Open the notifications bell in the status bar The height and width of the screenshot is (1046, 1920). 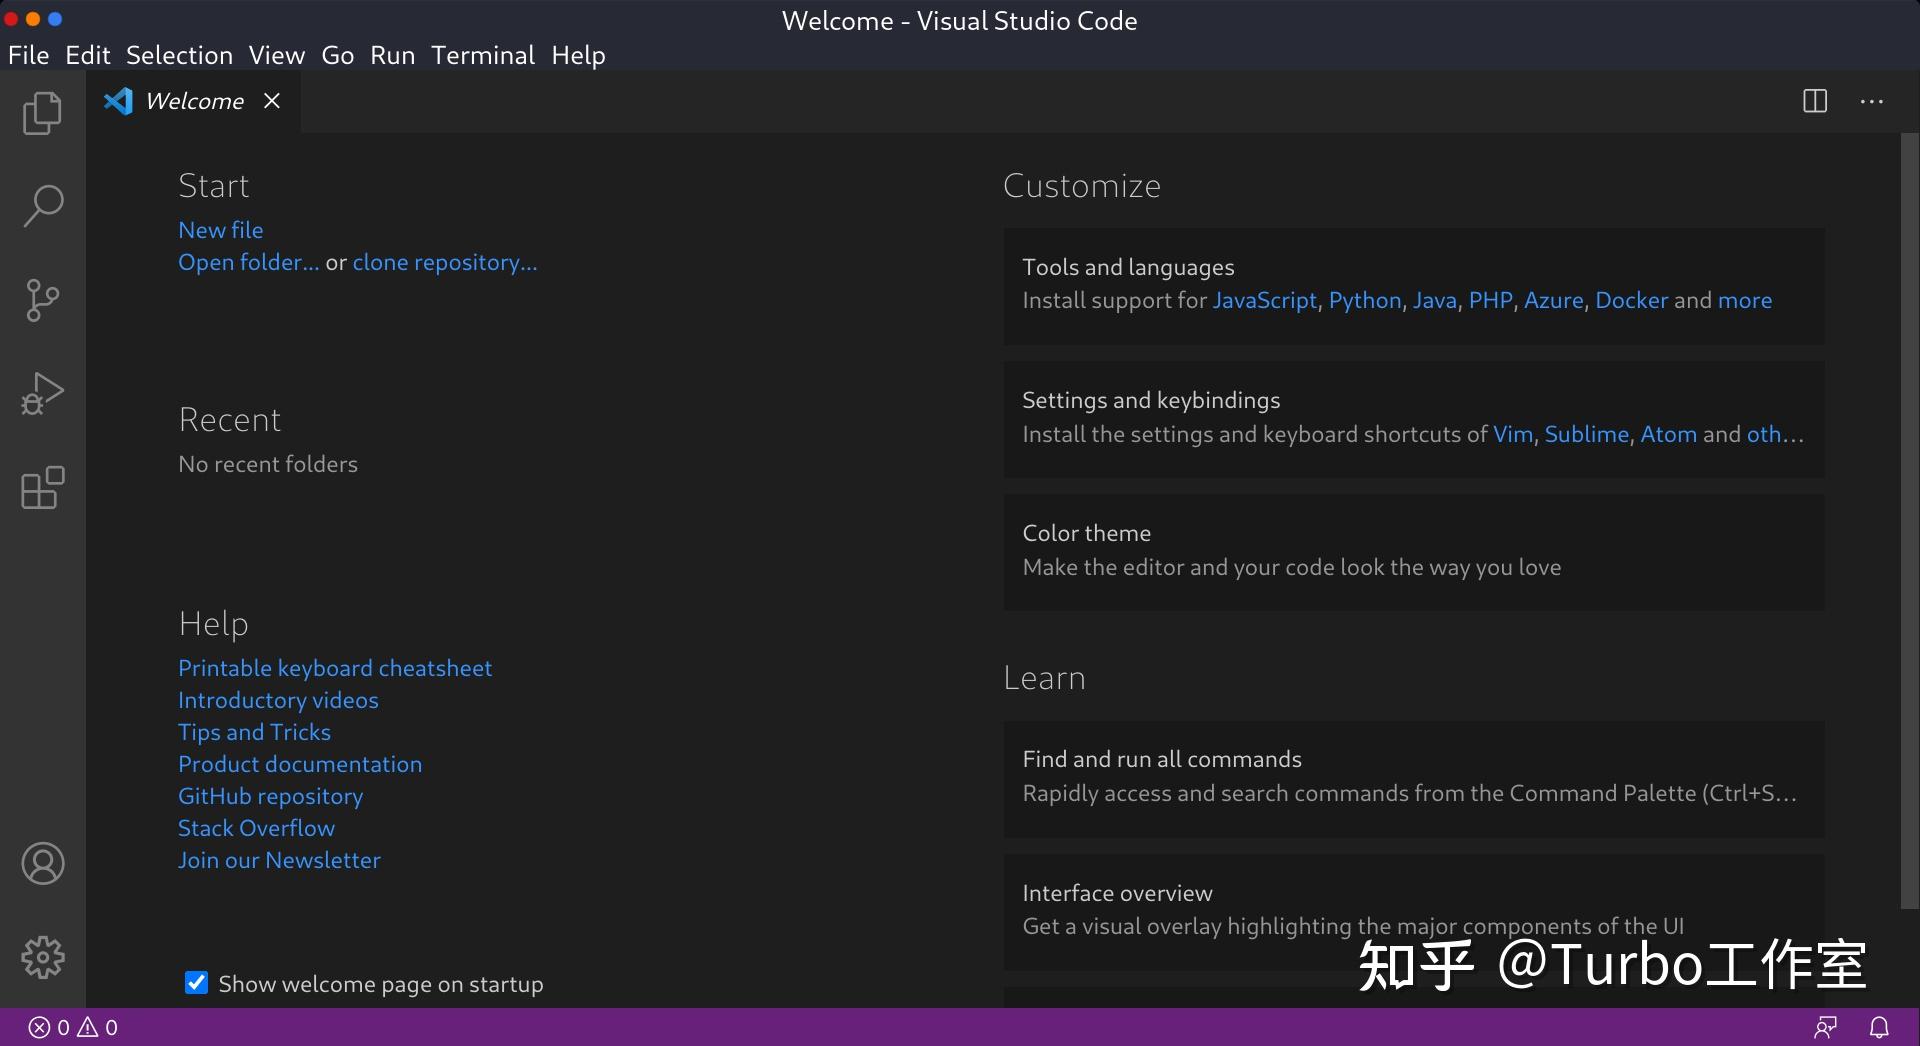[x=1878, y=1026]
